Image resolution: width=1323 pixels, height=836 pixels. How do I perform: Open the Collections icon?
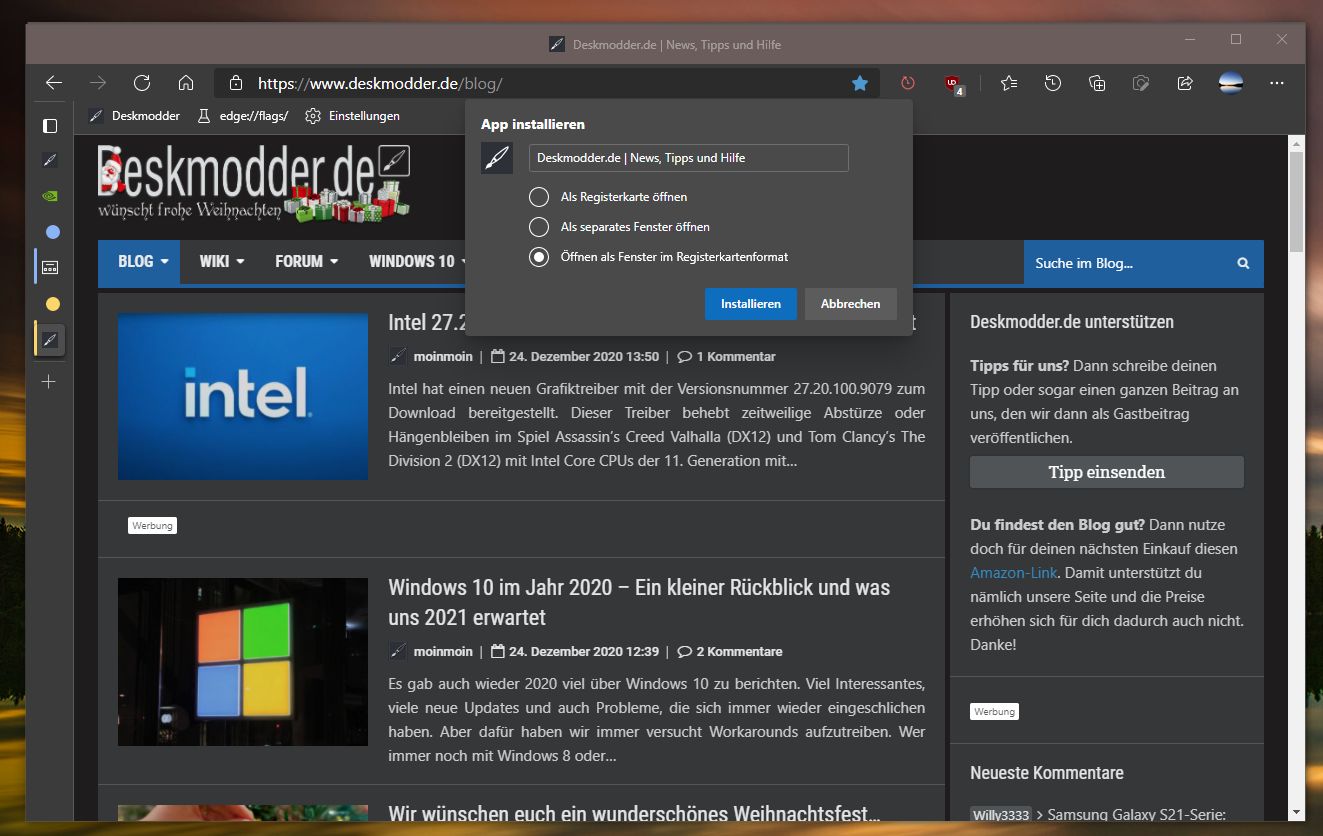tap(1097, 83)
